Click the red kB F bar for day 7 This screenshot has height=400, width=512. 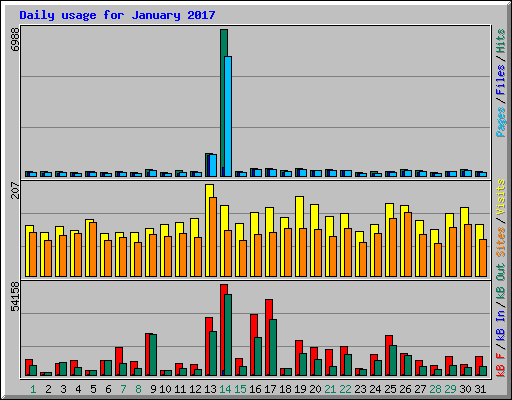click(x=118, y=362)
